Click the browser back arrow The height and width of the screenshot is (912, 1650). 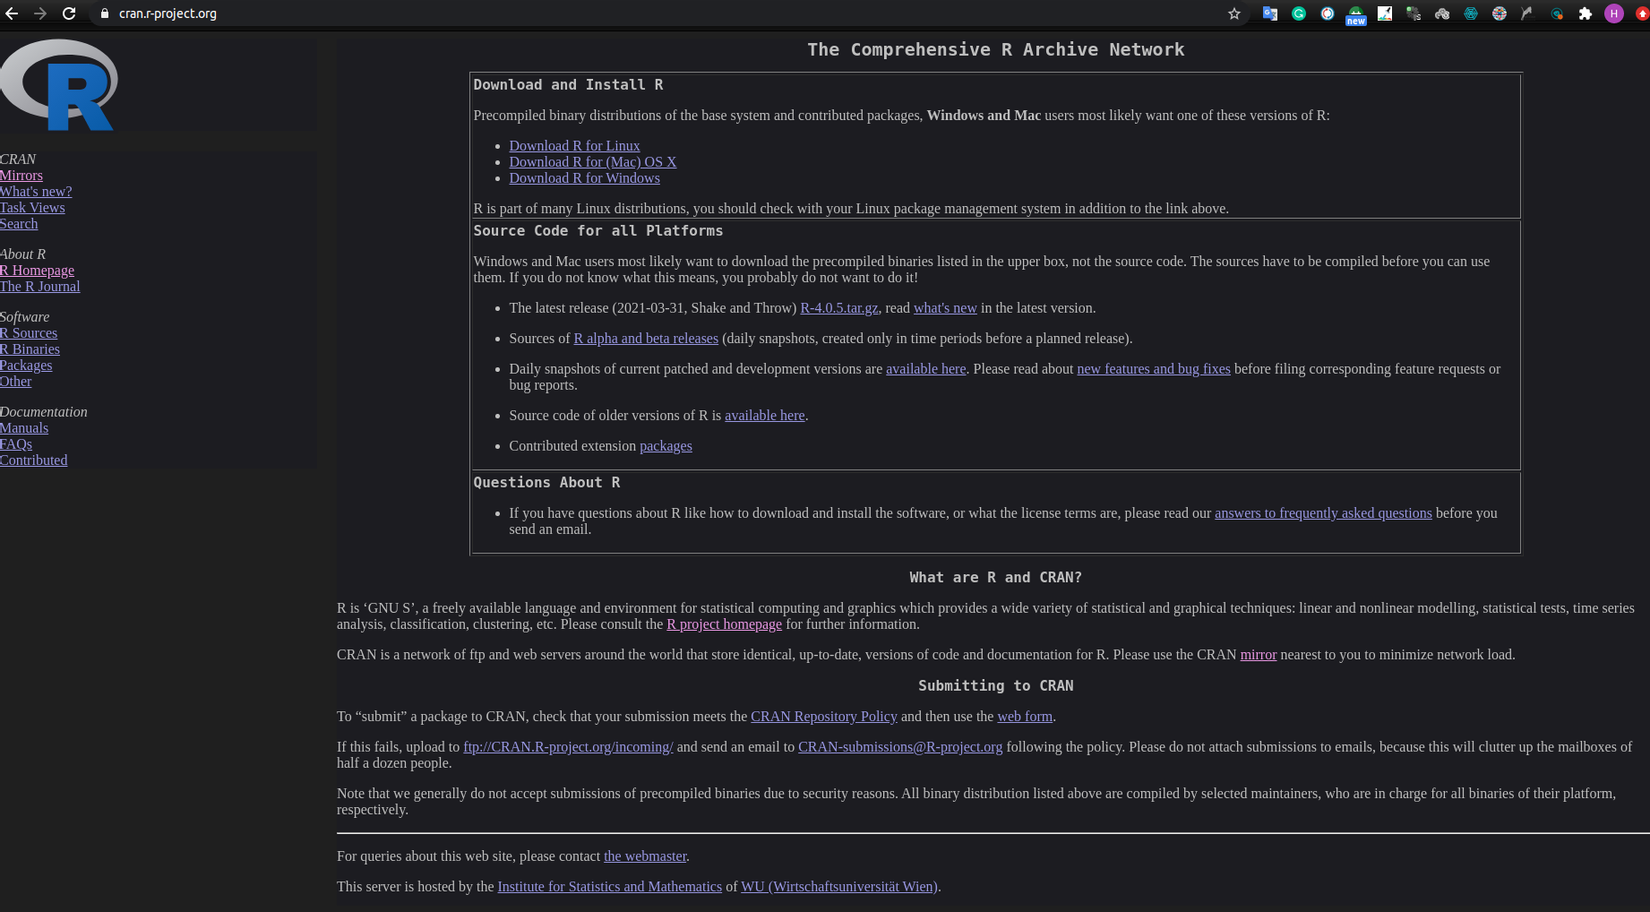point(12,14)
